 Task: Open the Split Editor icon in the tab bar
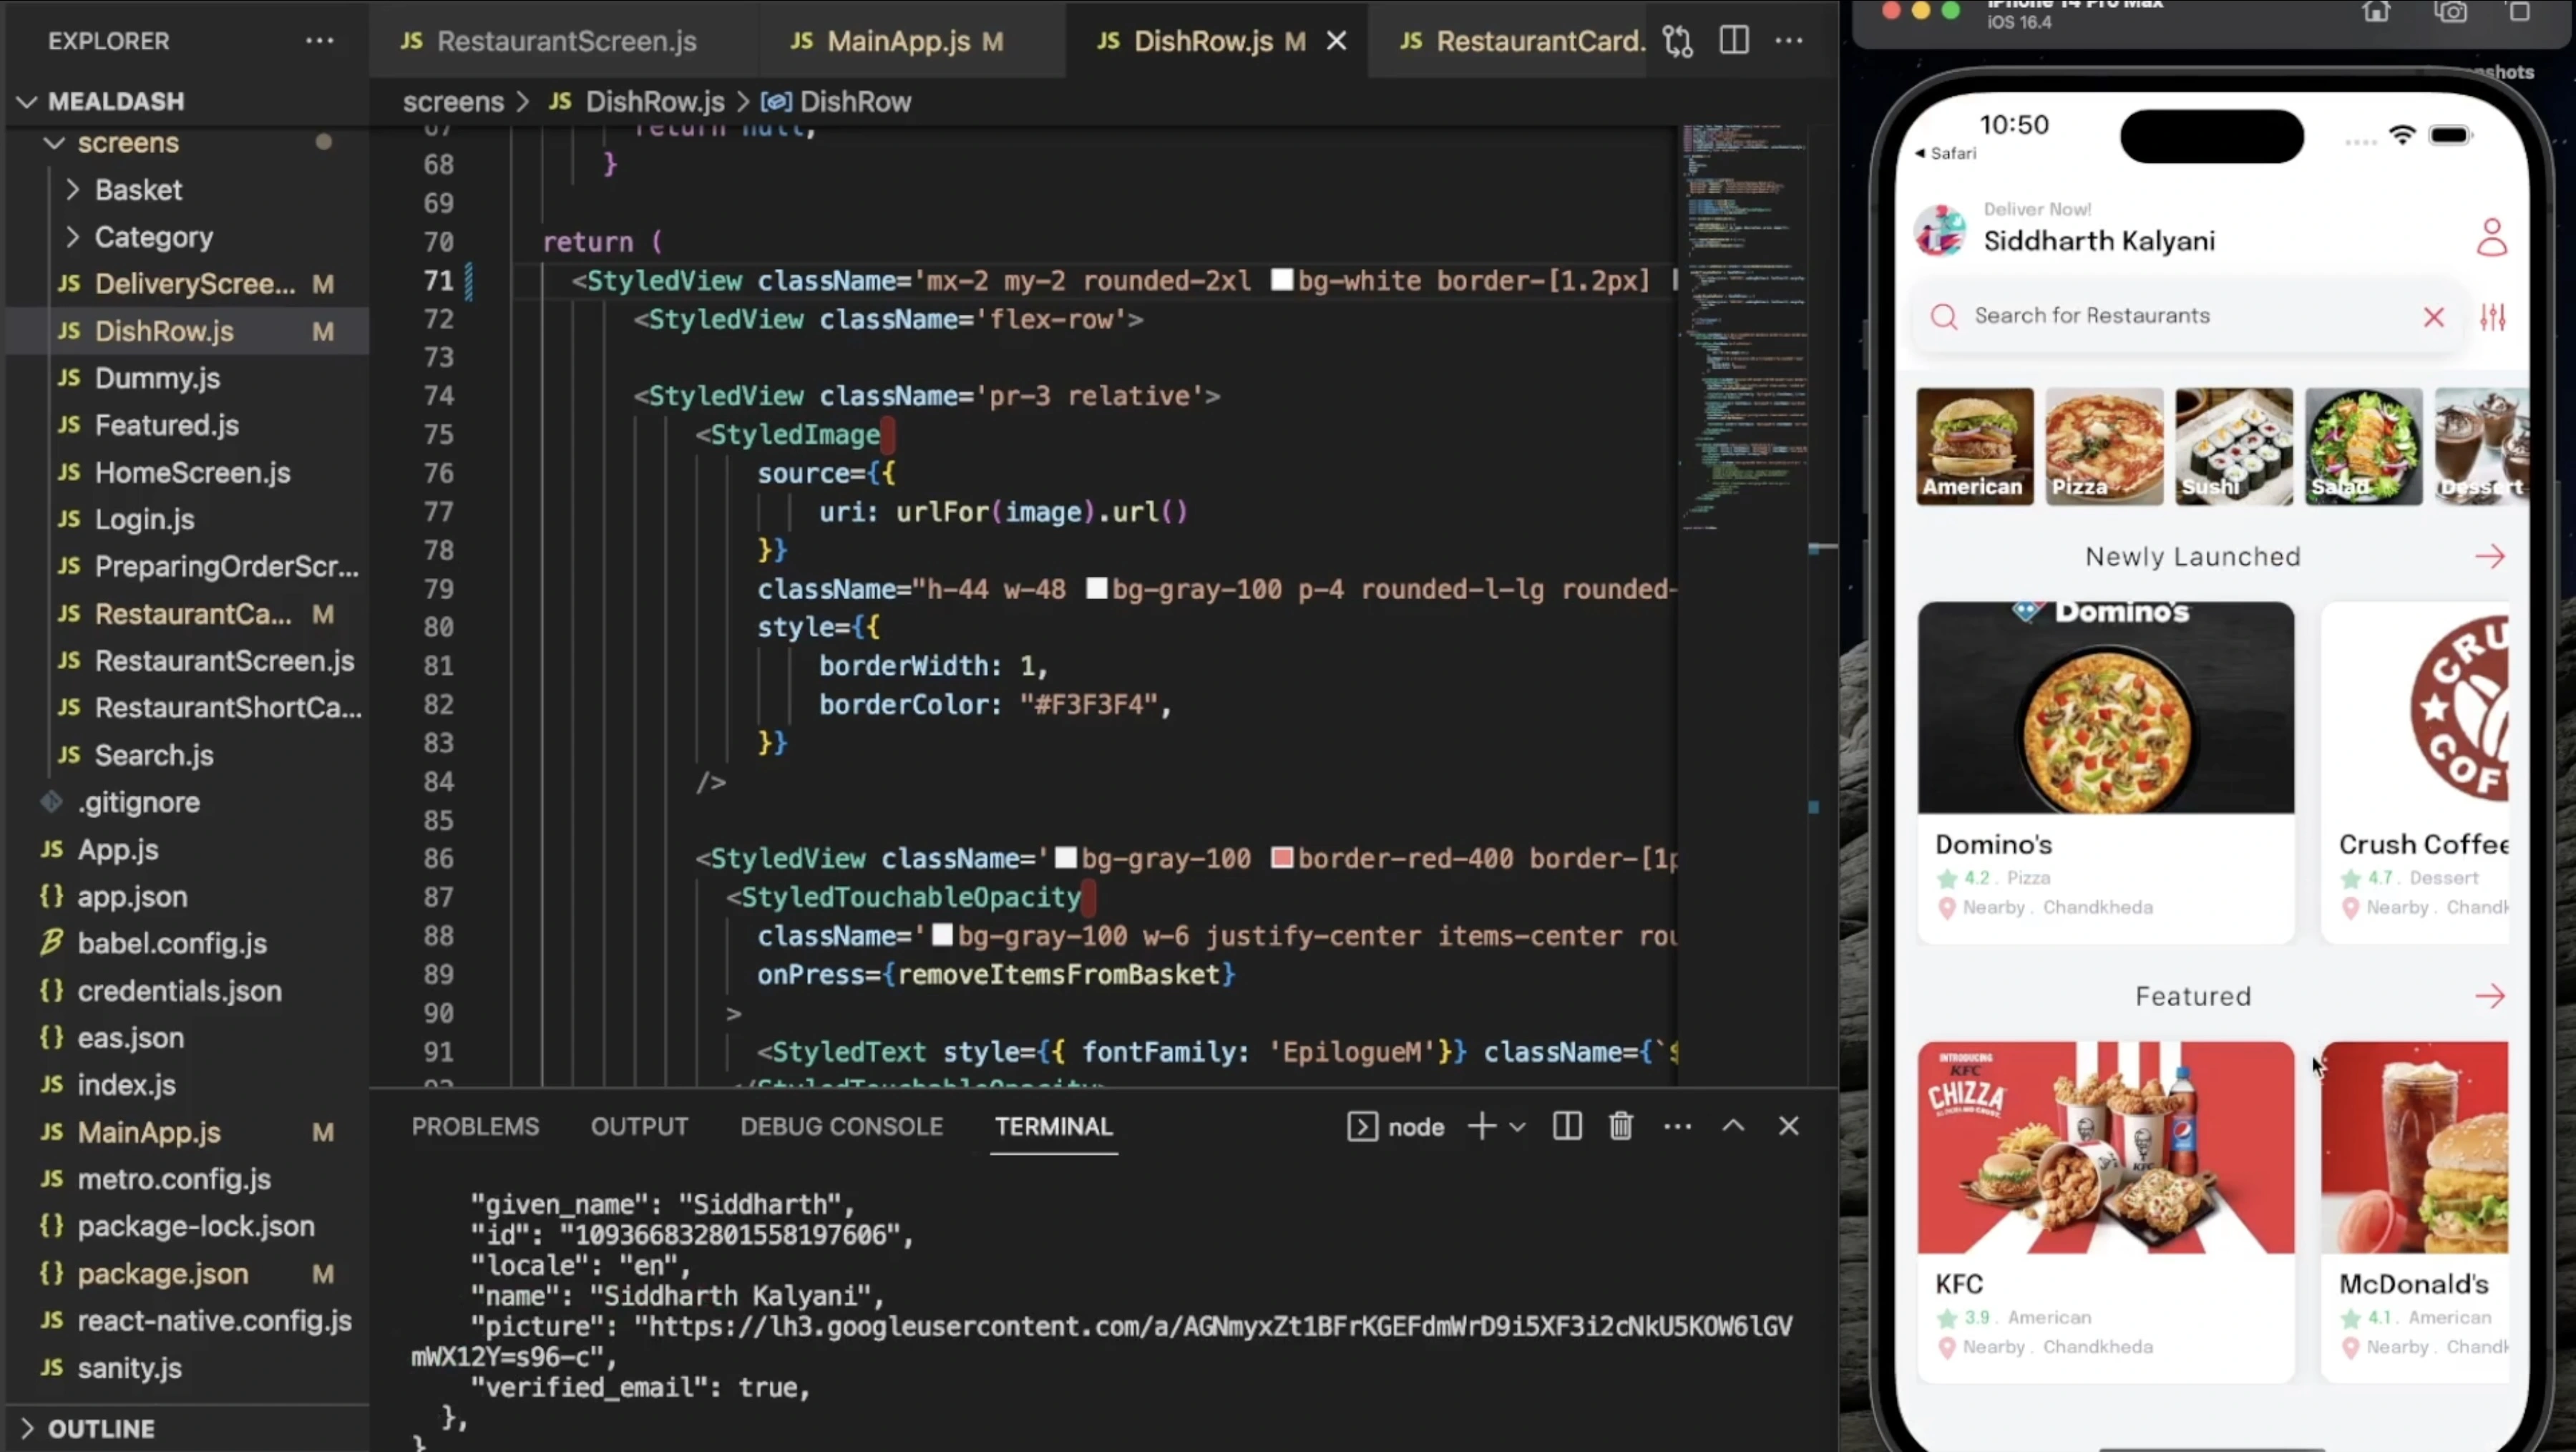tap(1734, 40)
